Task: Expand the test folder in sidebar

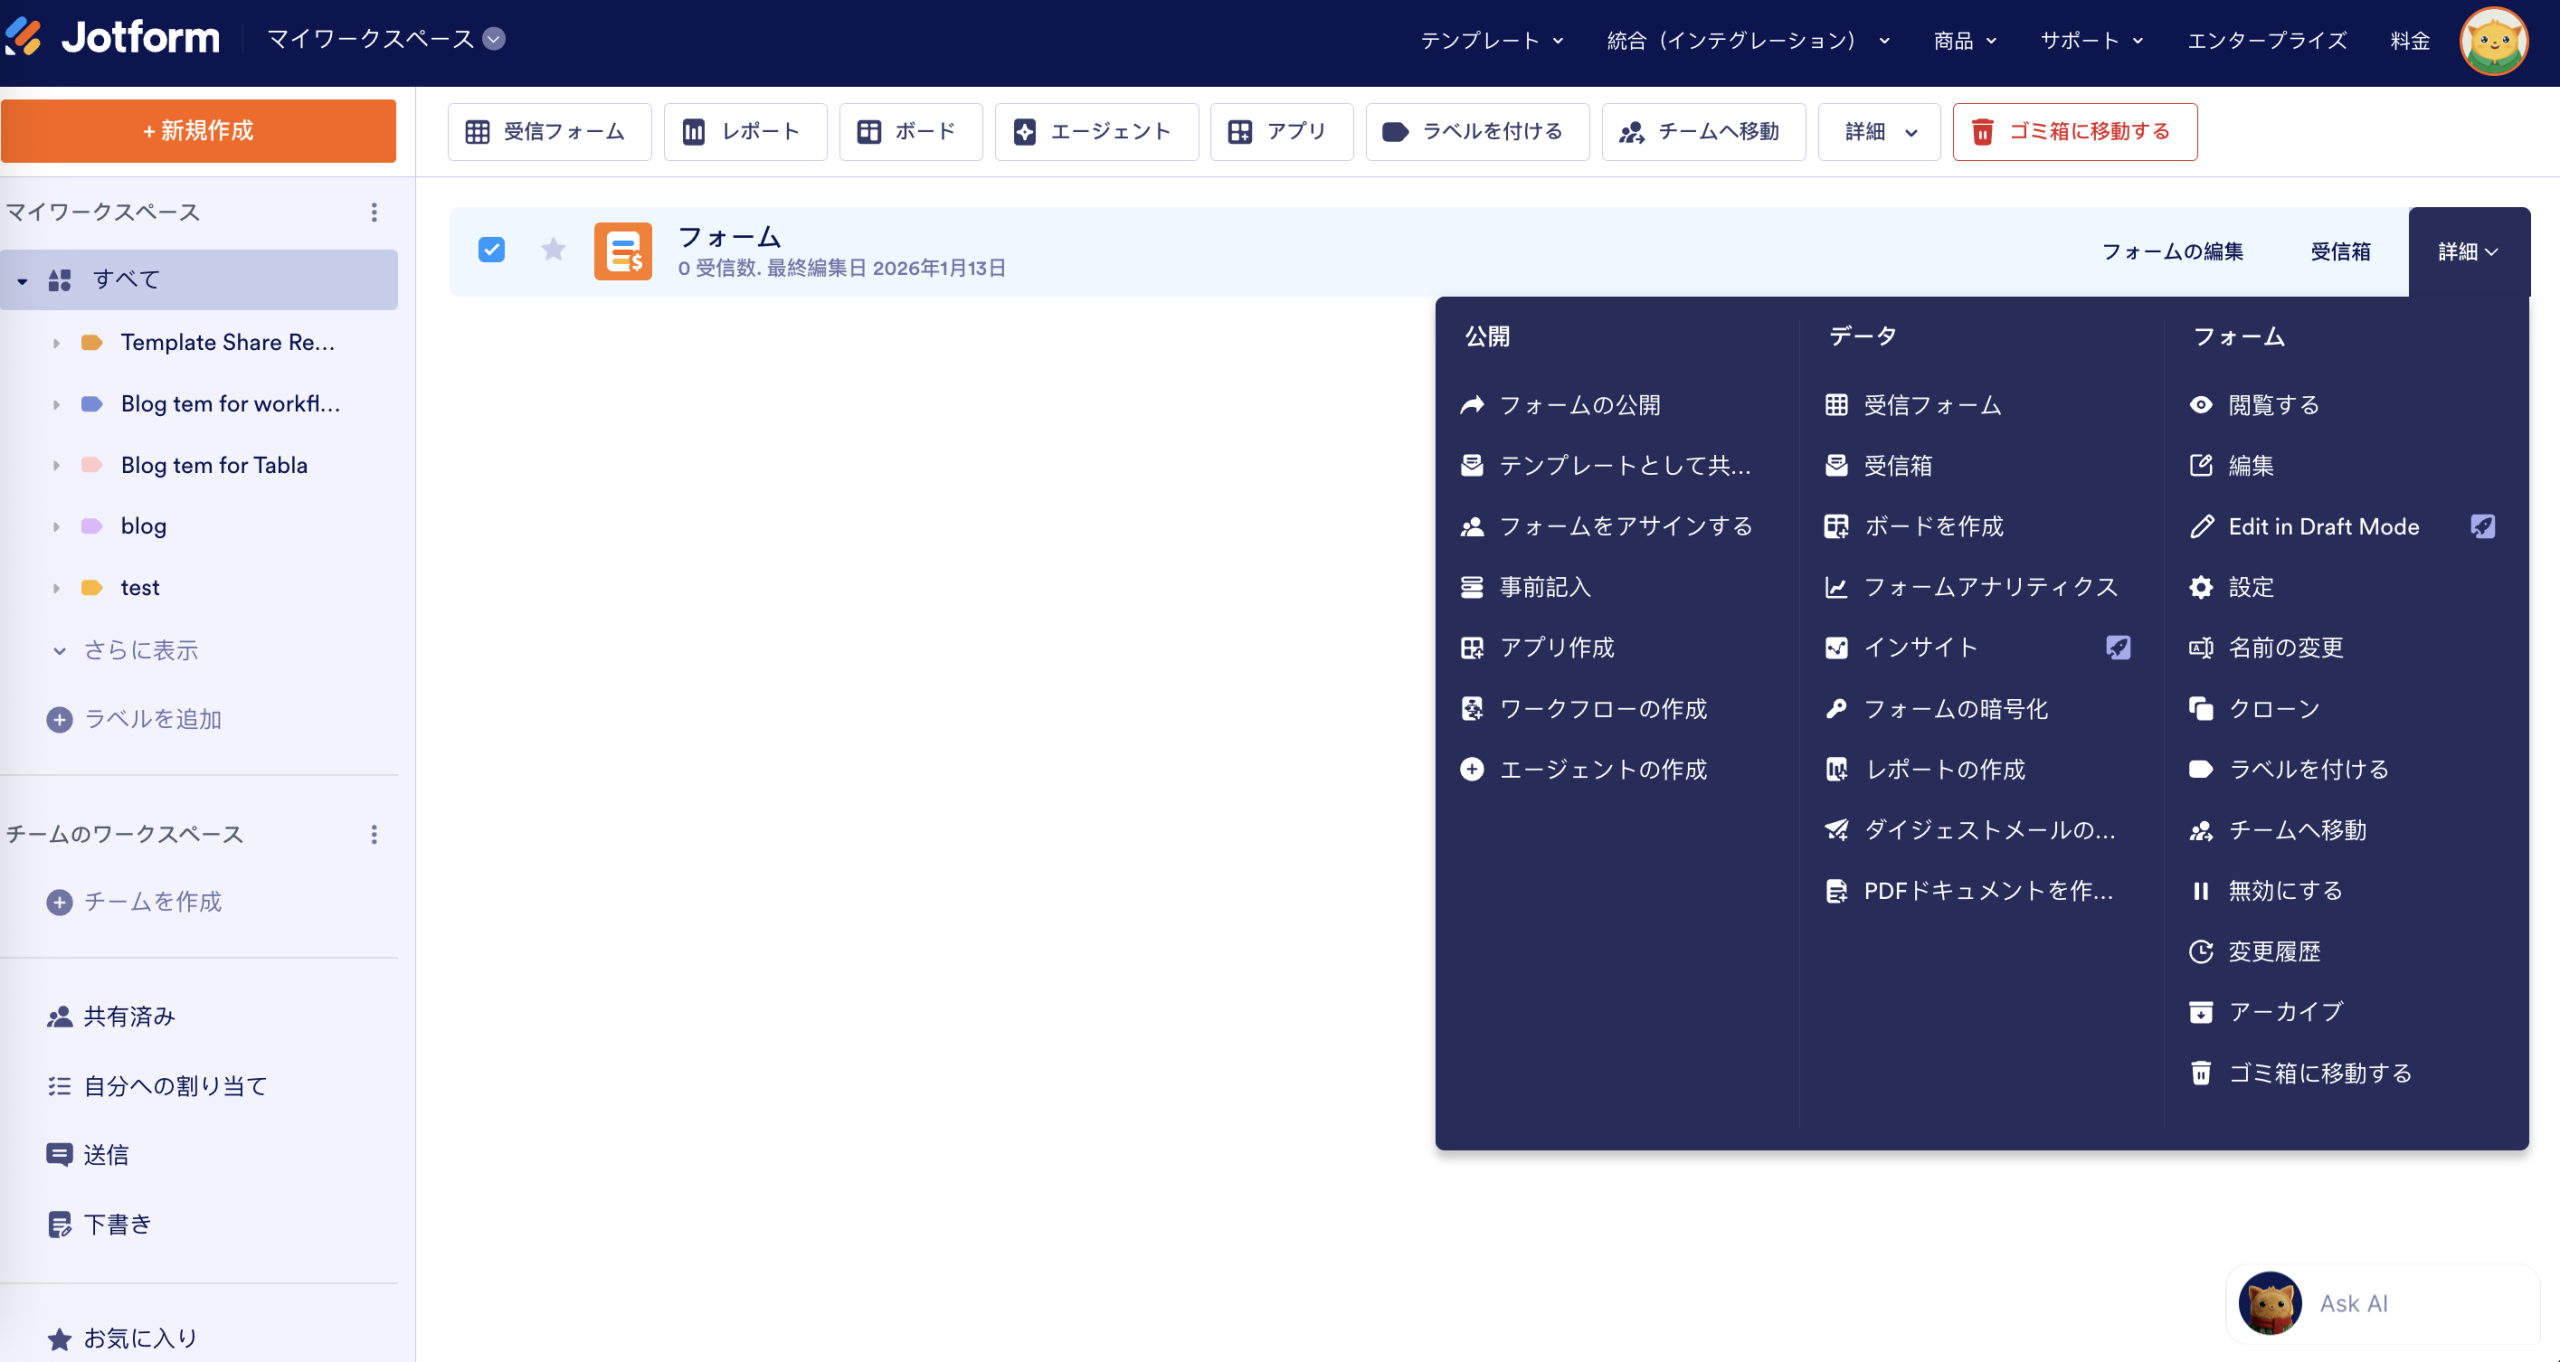Action: pos(55,587)
